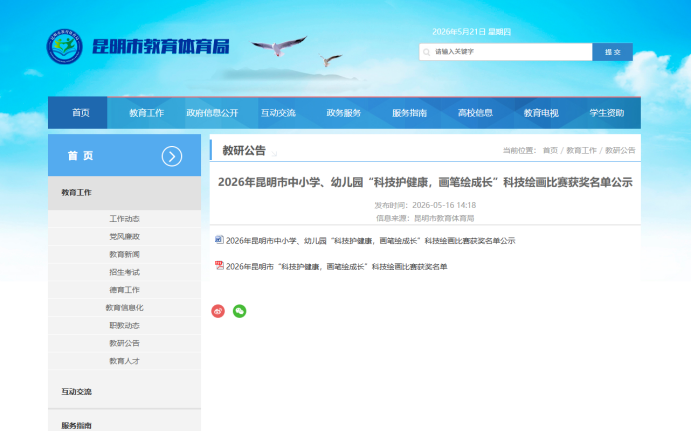Screen dimensions: 691x431
Task: Click the article title about 科技绘画比赛获奖名单公示
Action: point(425,182)
